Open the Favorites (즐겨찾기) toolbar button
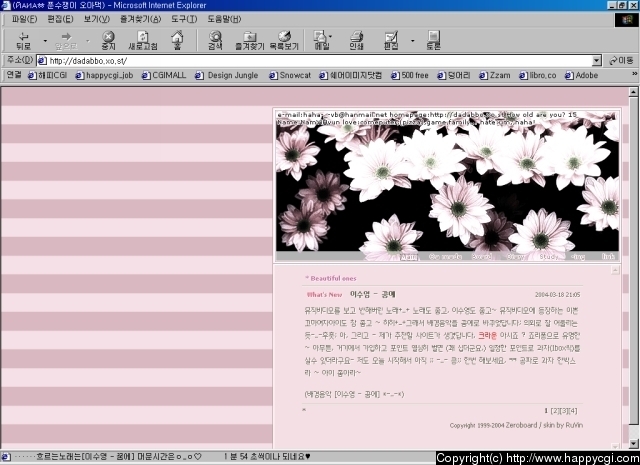 pyautogui.click(x=249, y=40)
